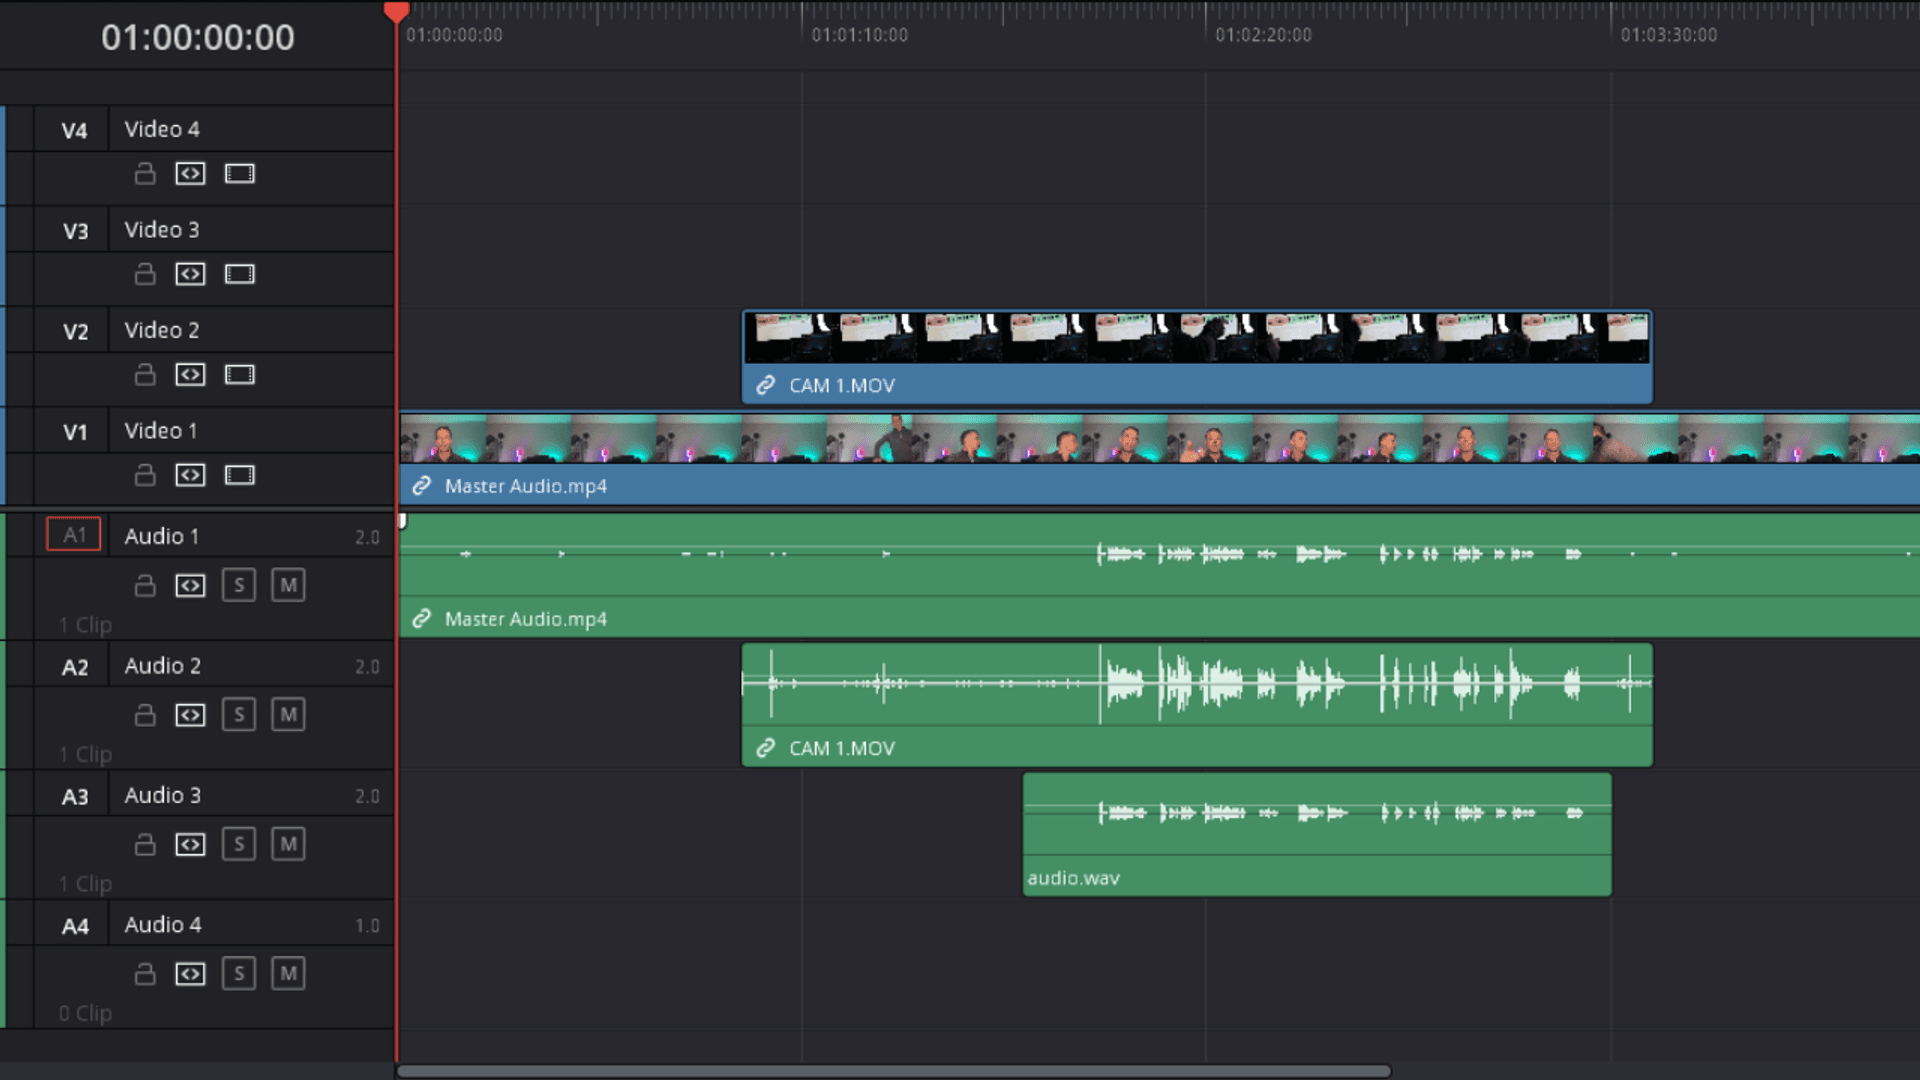The image size is (1920, 1080).
Task: Solo the Audio 1 track
Action: coord(239,586)
